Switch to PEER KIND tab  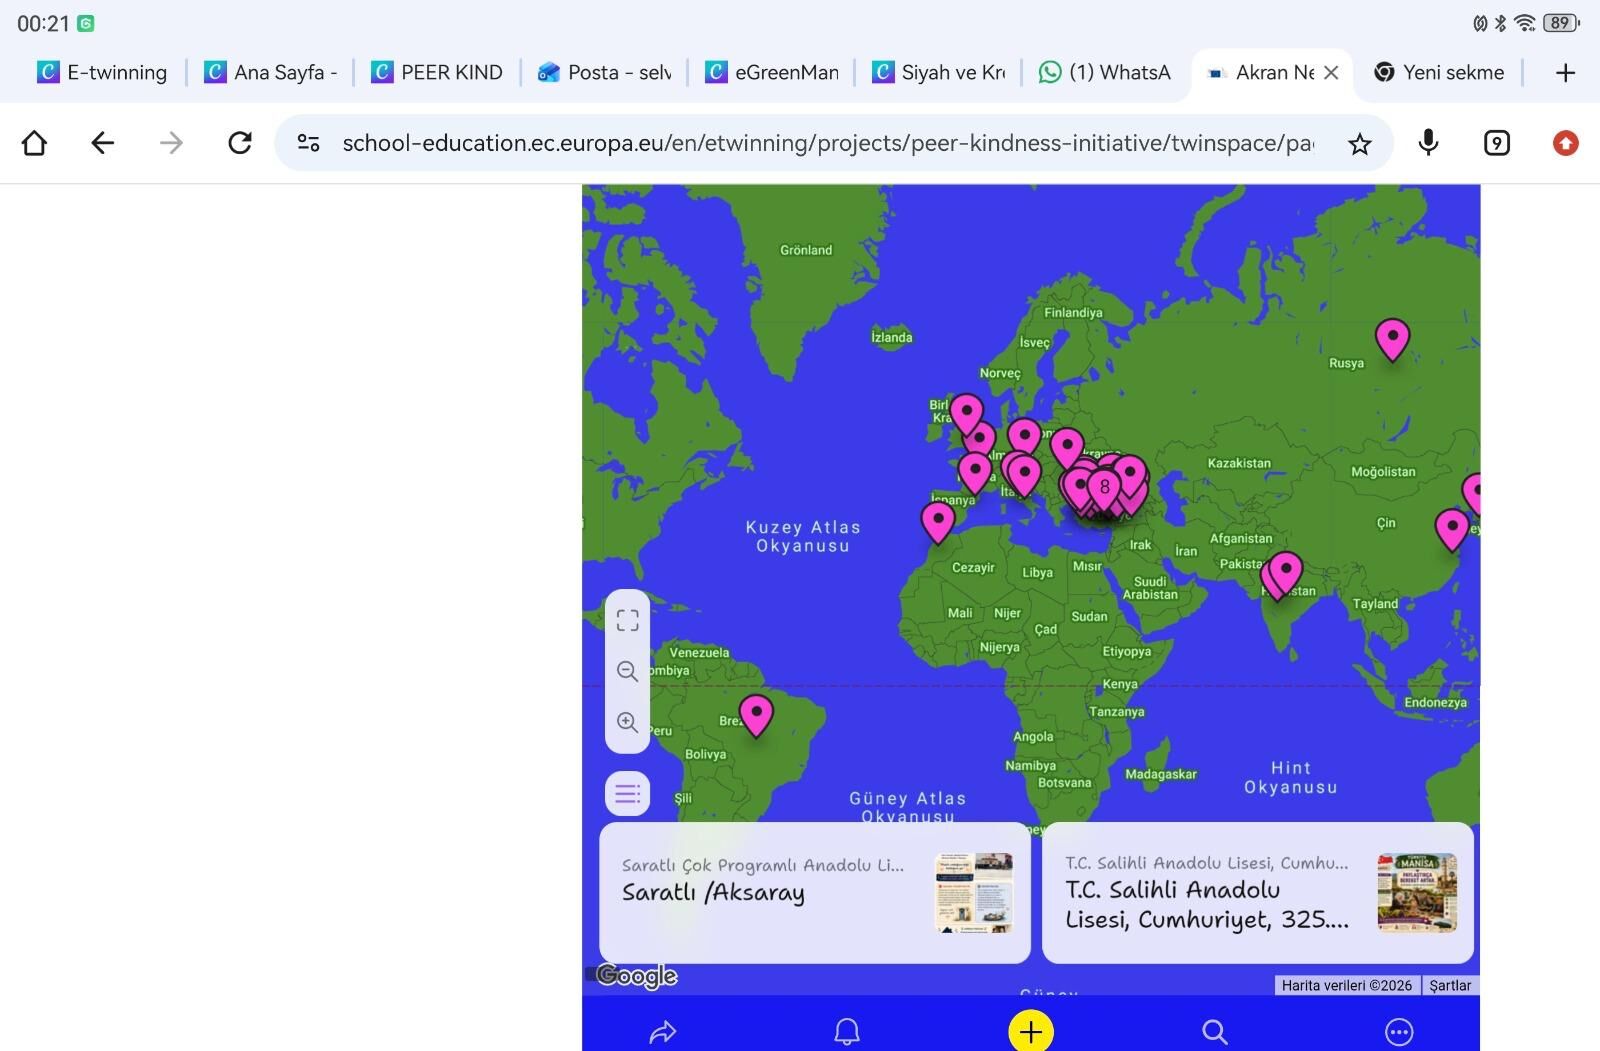coord(437,72)
